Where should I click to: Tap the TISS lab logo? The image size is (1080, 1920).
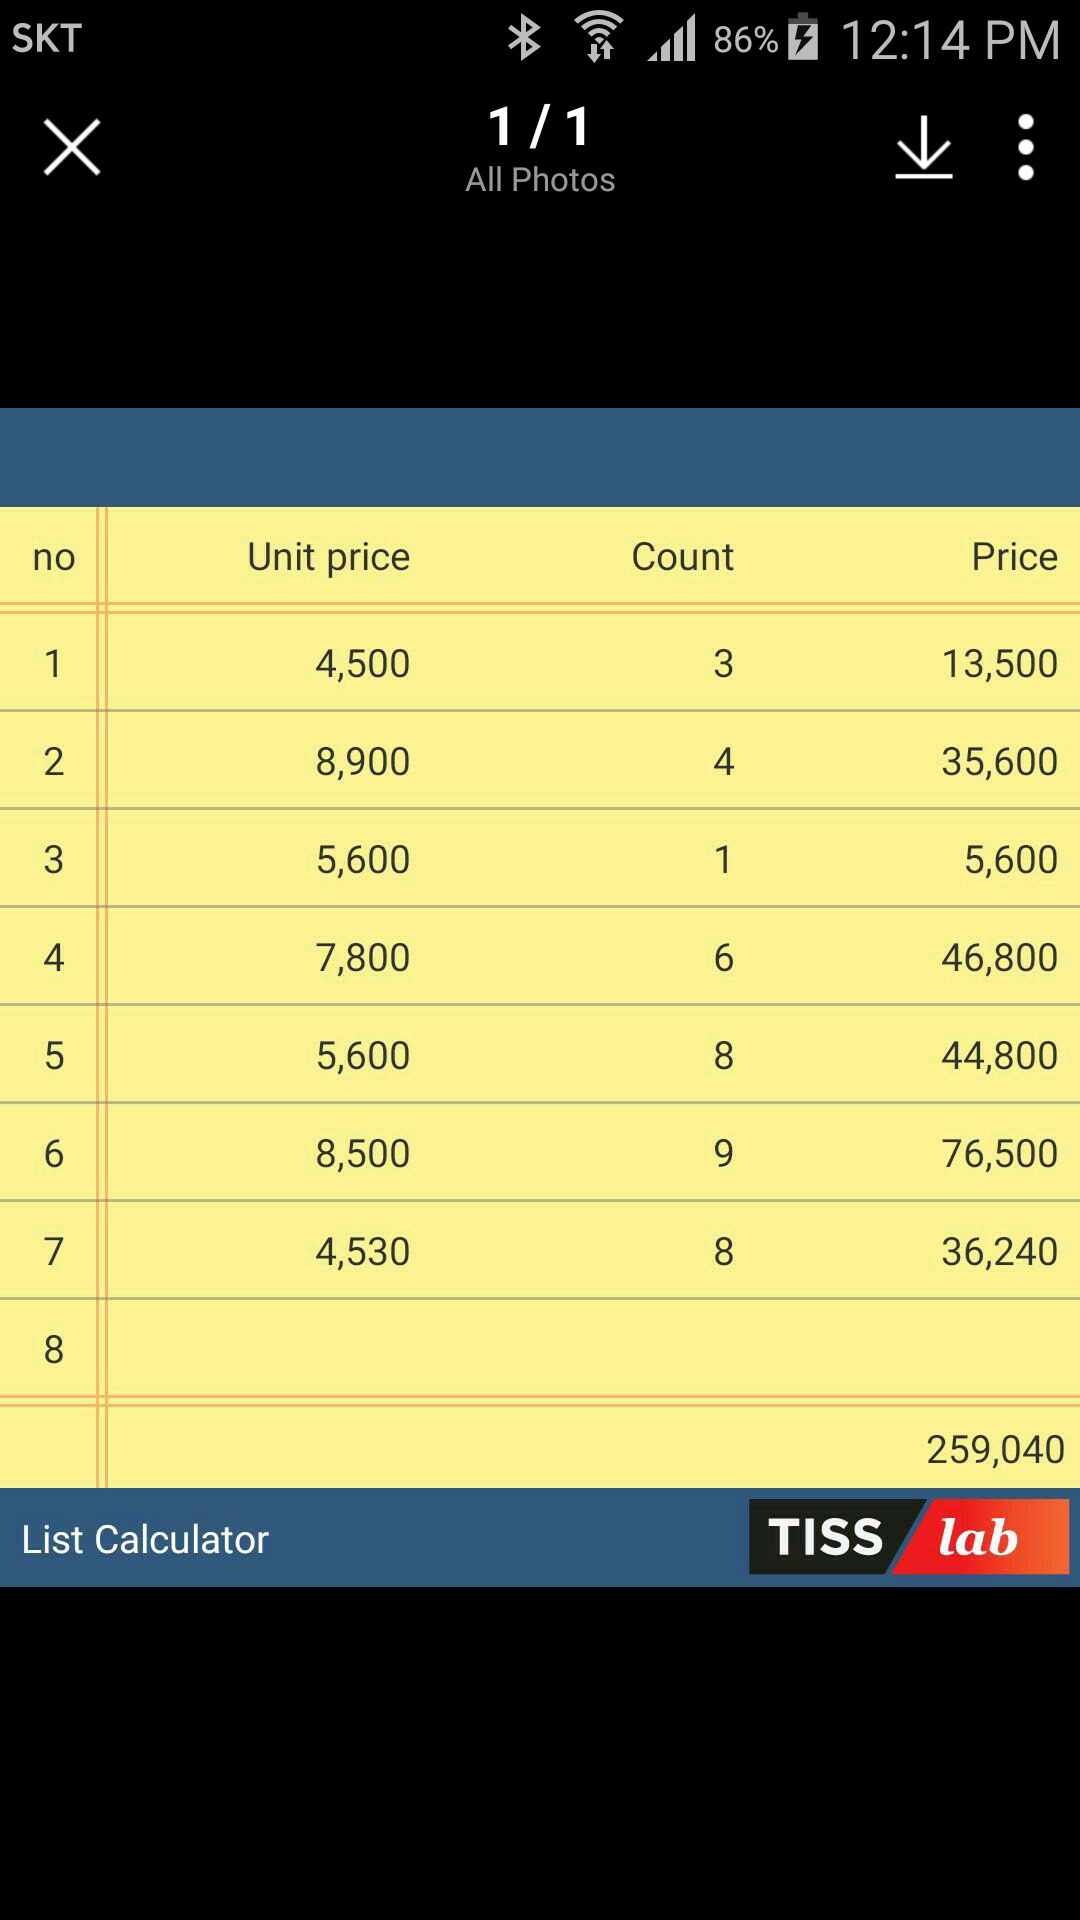tap(909, 1537)
